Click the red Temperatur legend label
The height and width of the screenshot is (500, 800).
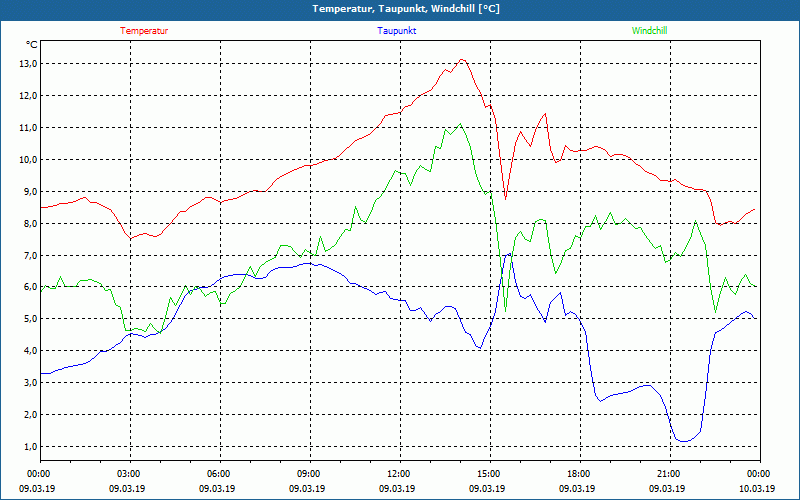pos(144,31)
